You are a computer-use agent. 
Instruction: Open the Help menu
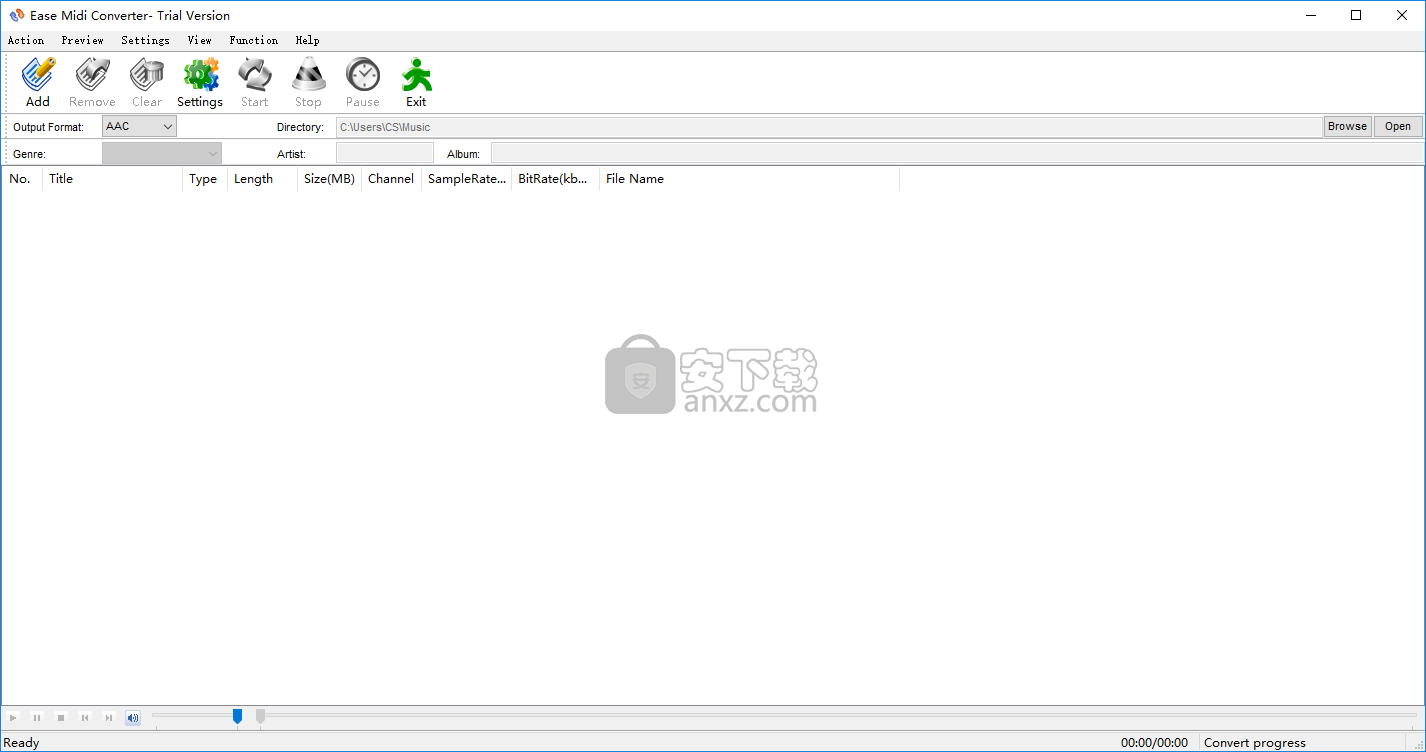click(x=307, y=40)
